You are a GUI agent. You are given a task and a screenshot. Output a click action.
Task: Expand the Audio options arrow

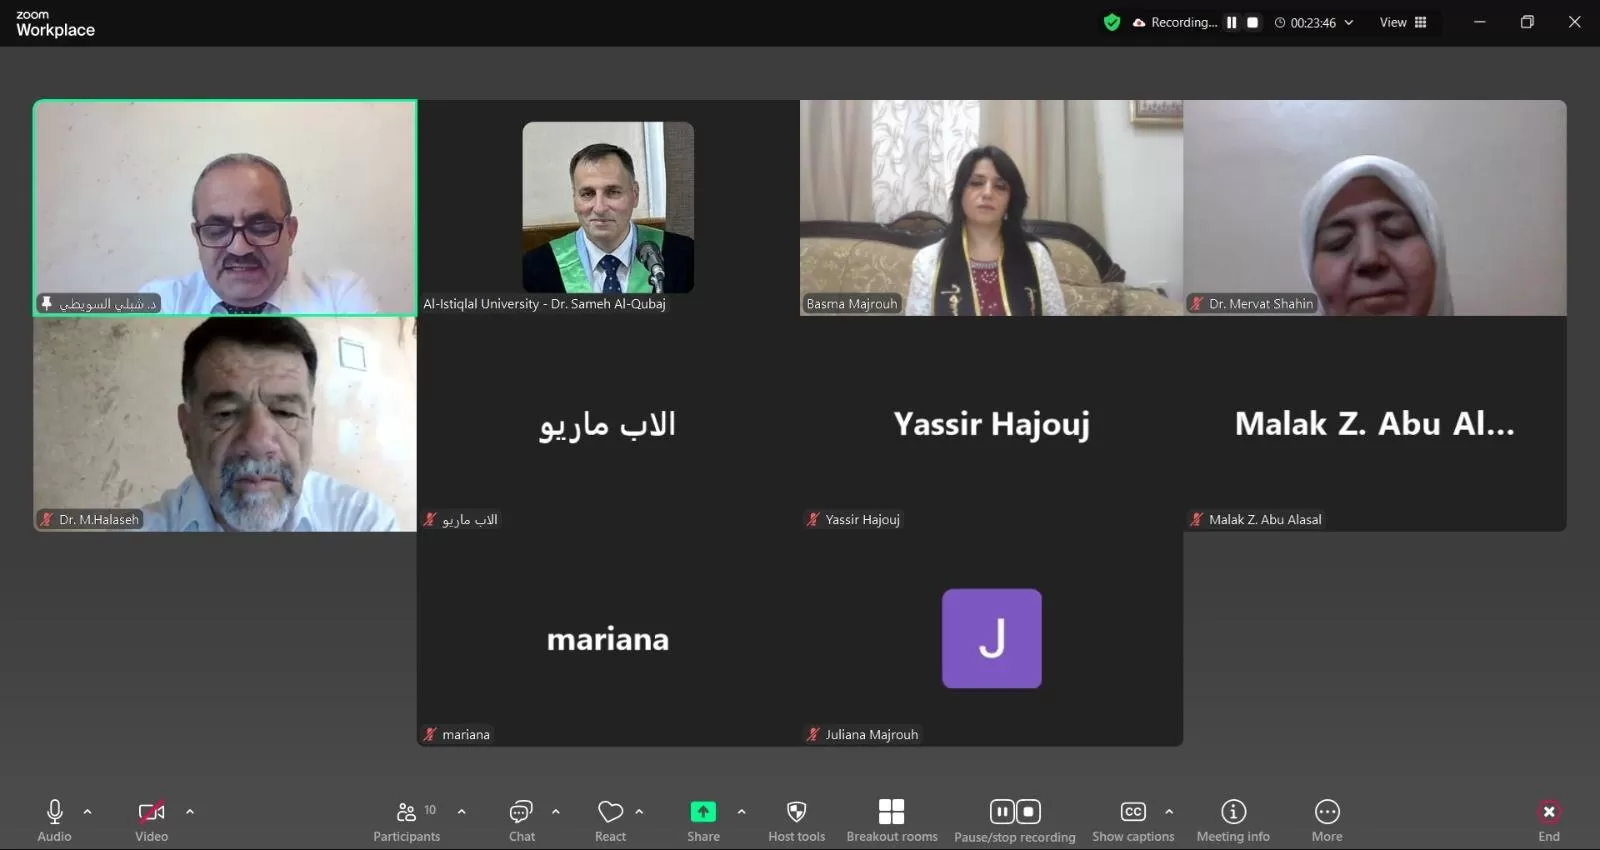(88, 811)
